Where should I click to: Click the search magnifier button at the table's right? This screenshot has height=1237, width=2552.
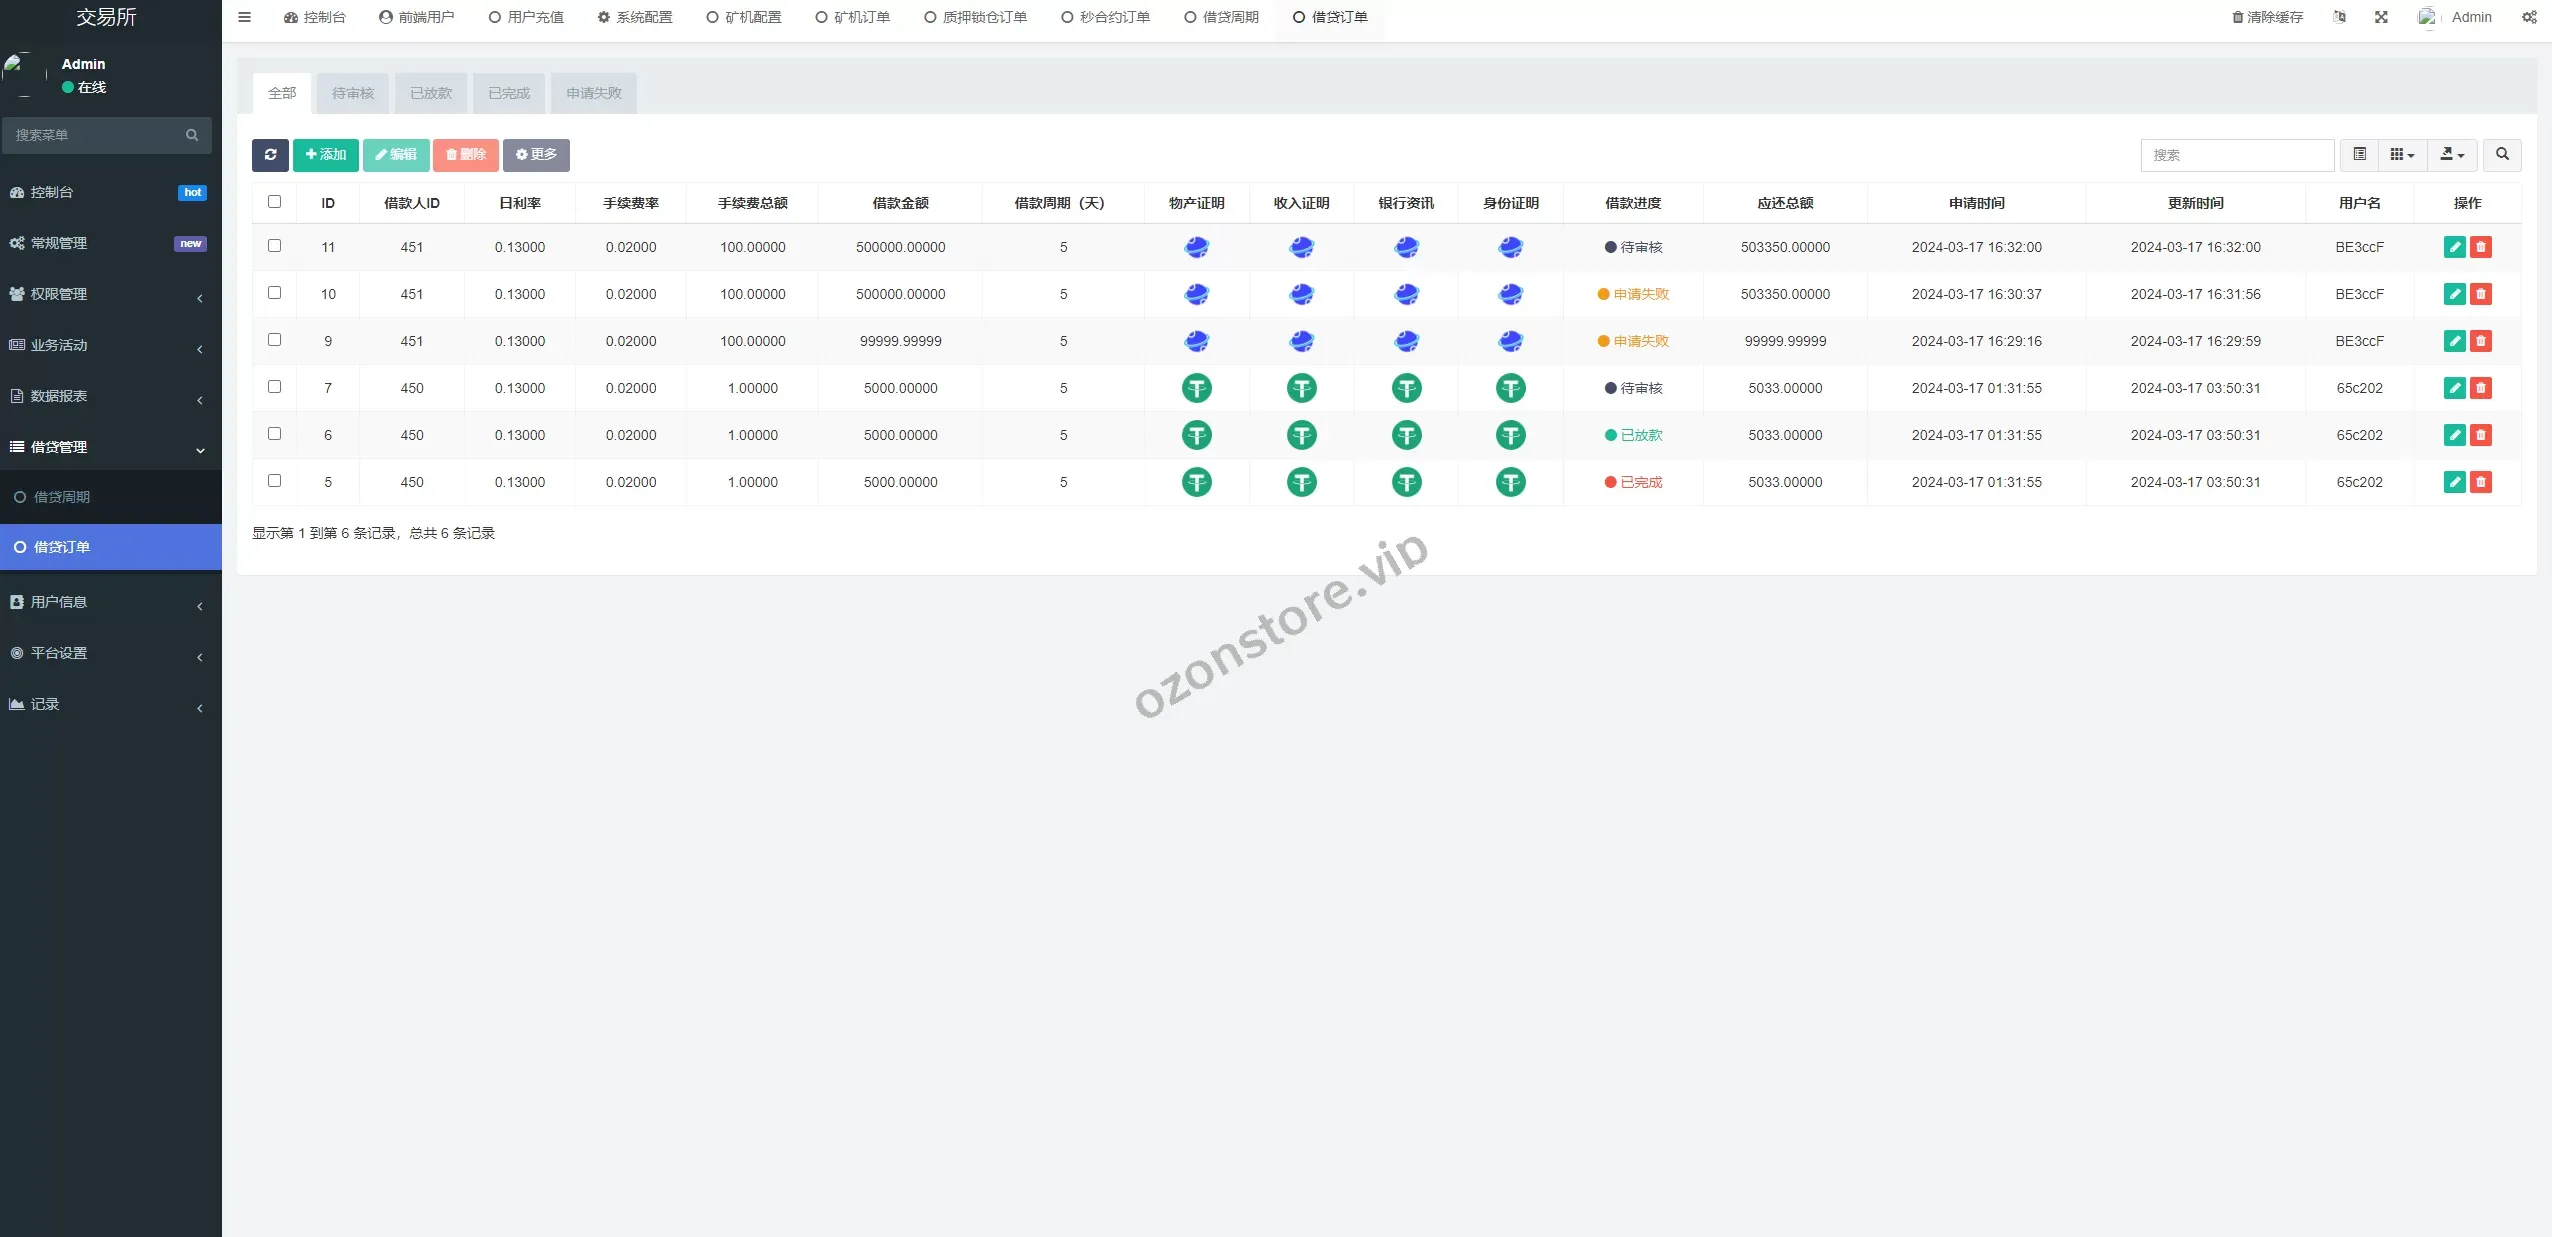tap(2502, 155)
